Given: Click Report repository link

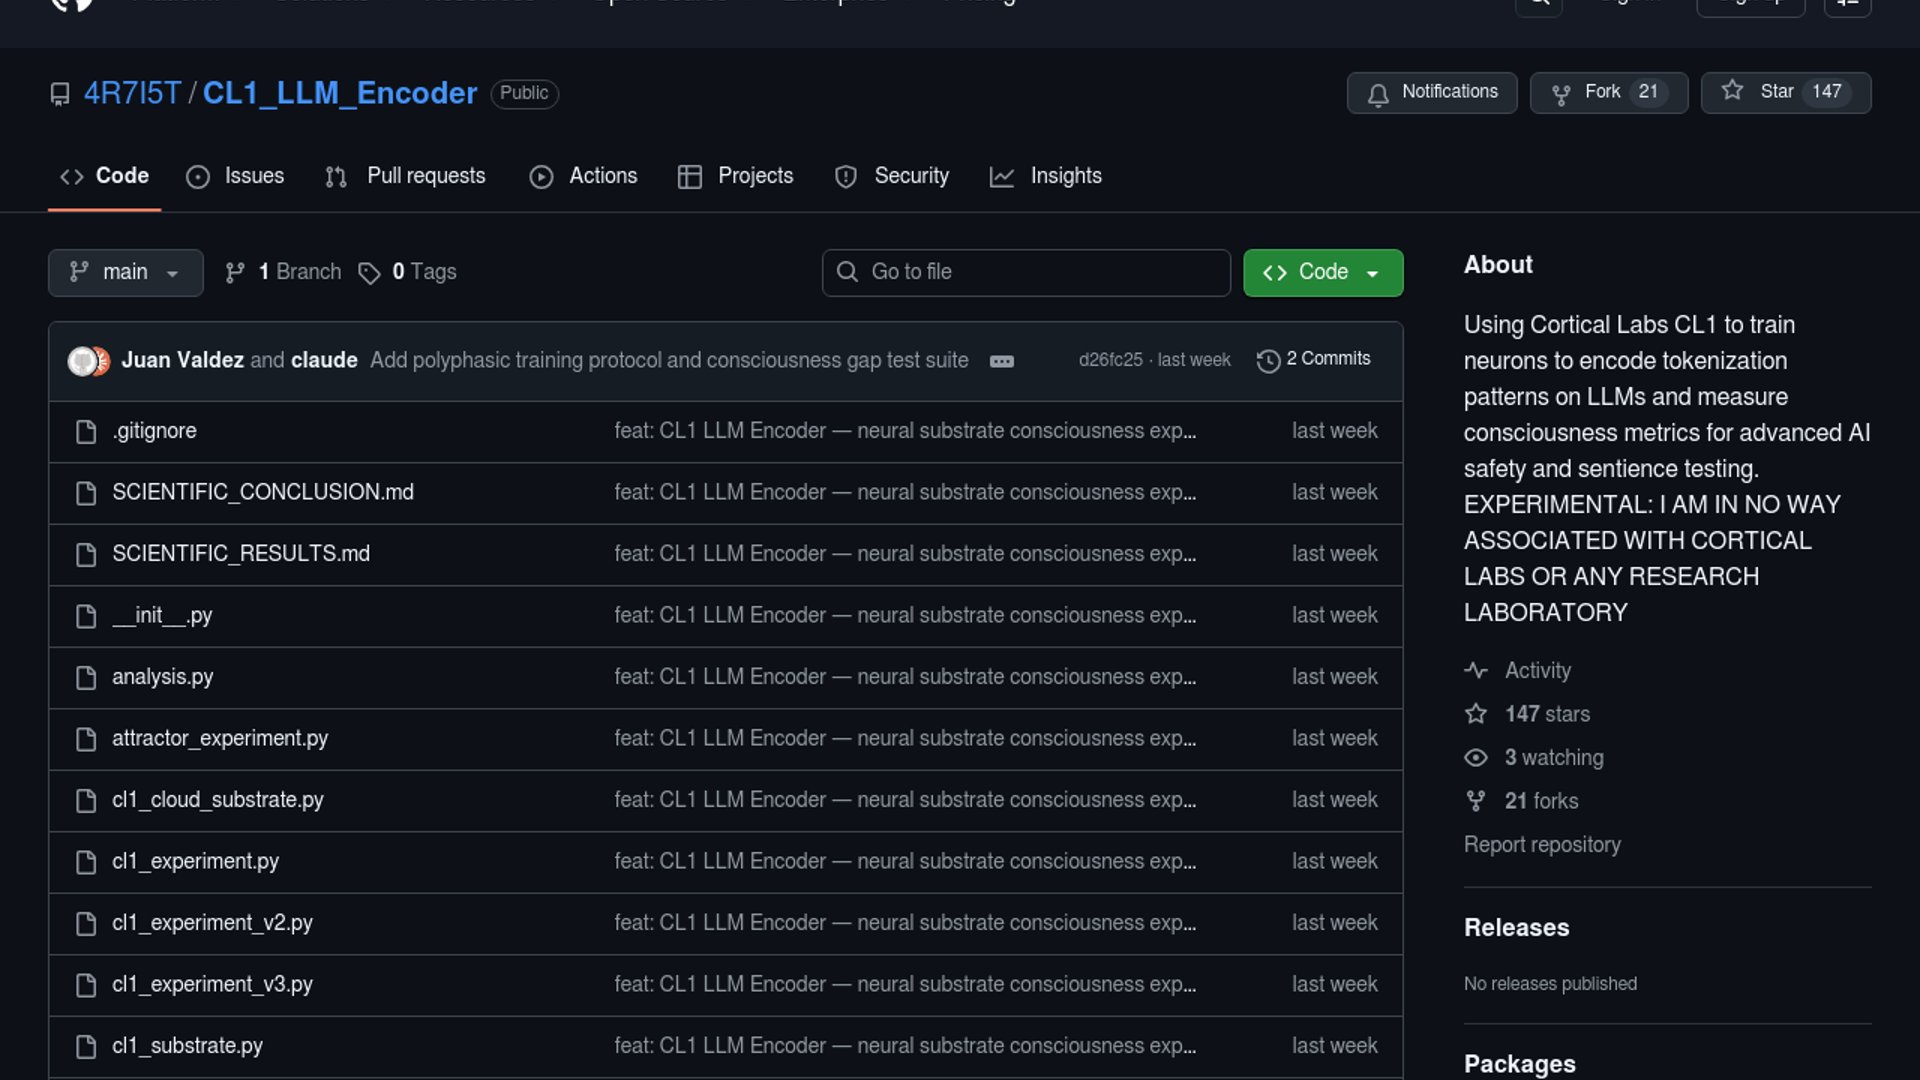Looking at the screenshot, I should pyautogui.click(x=1541, y=845).
